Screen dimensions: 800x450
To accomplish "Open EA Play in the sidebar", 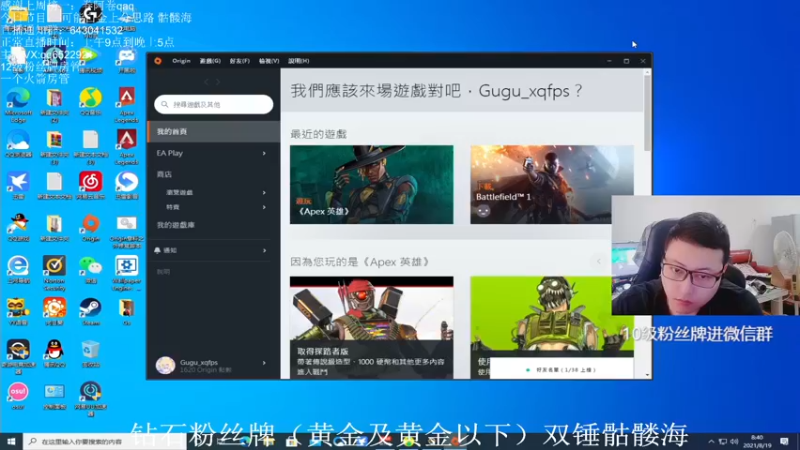I will (170, 153).
